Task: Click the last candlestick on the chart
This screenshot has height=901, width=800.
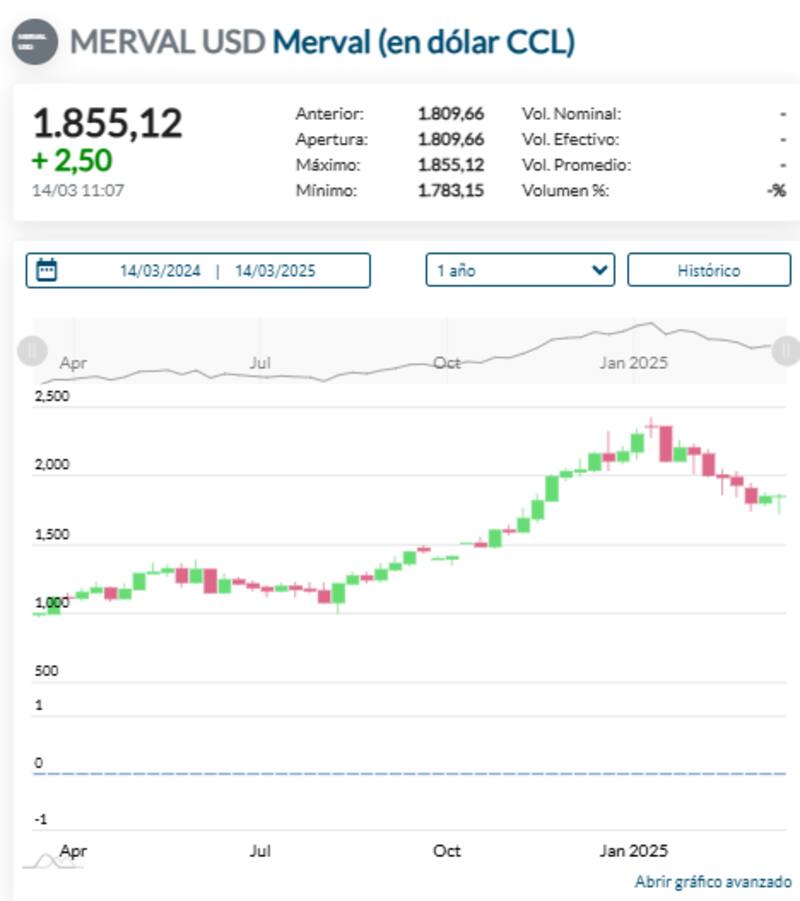Action: pos(779,497)
